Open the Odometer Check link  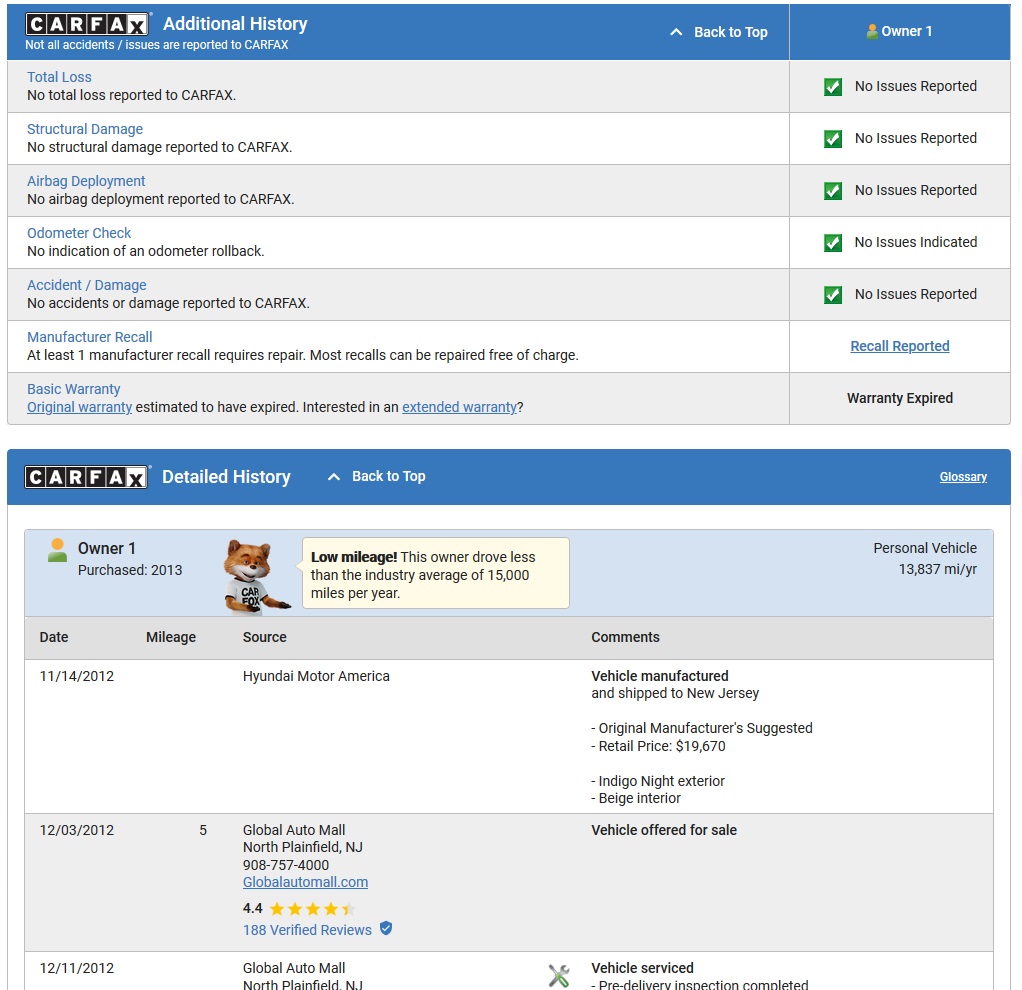79,233
